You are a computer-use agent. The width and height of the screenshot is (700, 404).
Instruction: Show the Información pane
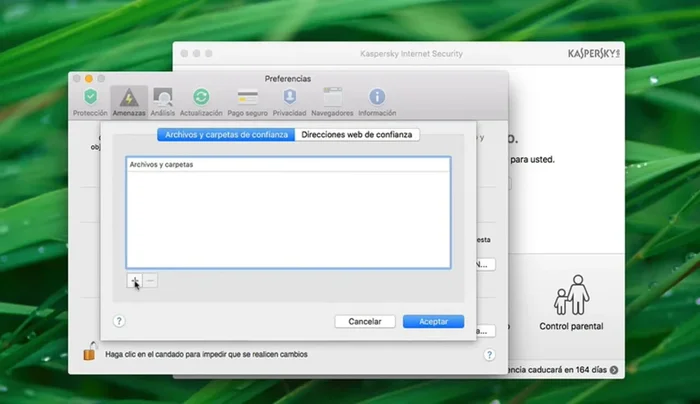point(377,98)
